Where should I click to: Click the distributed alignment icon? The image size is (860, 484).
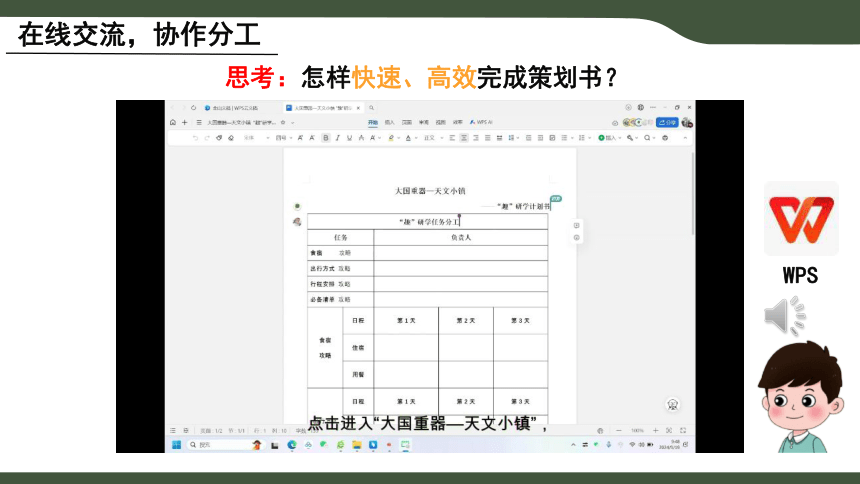[x=499, y=138]
